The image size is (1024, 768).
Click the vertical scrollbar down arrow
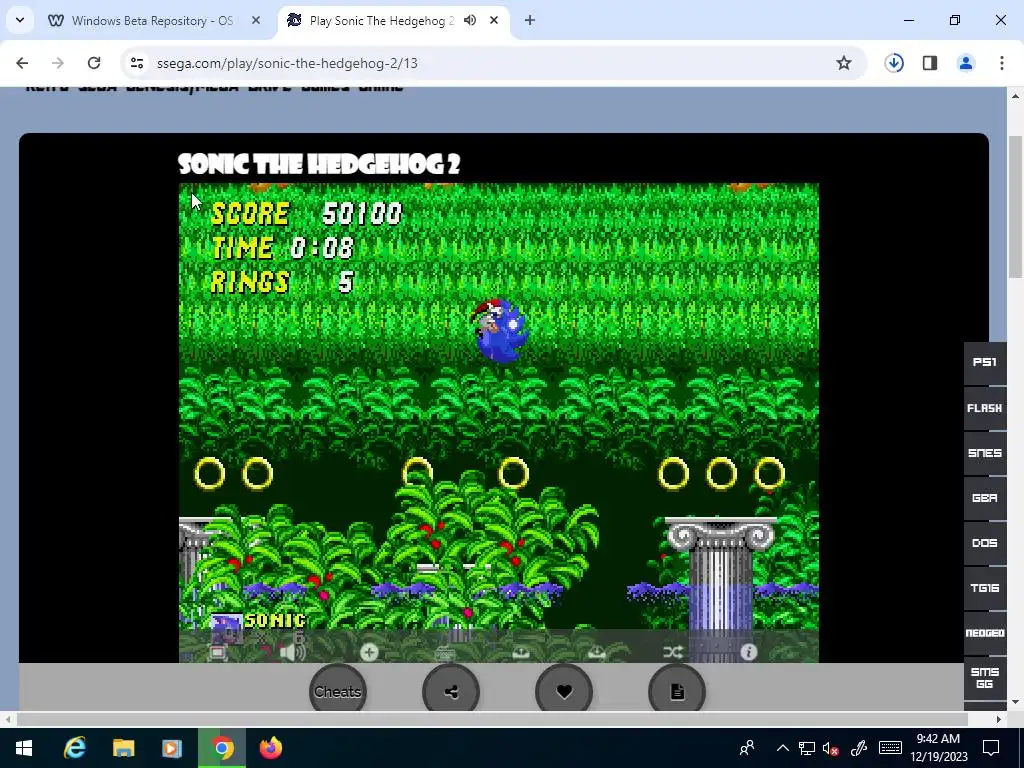[x=1016, y=703]
